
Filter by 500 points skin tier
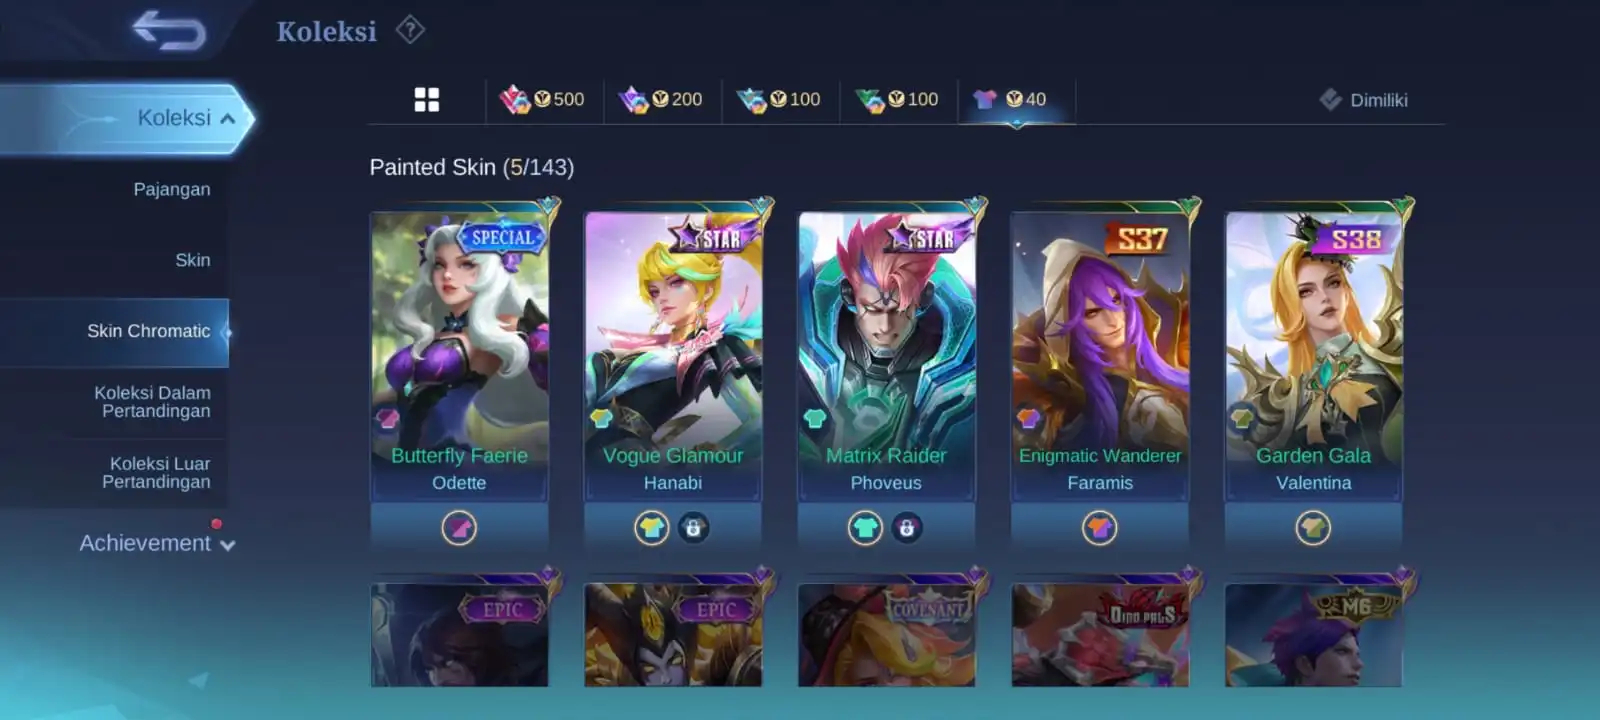[x=543, y=99]
